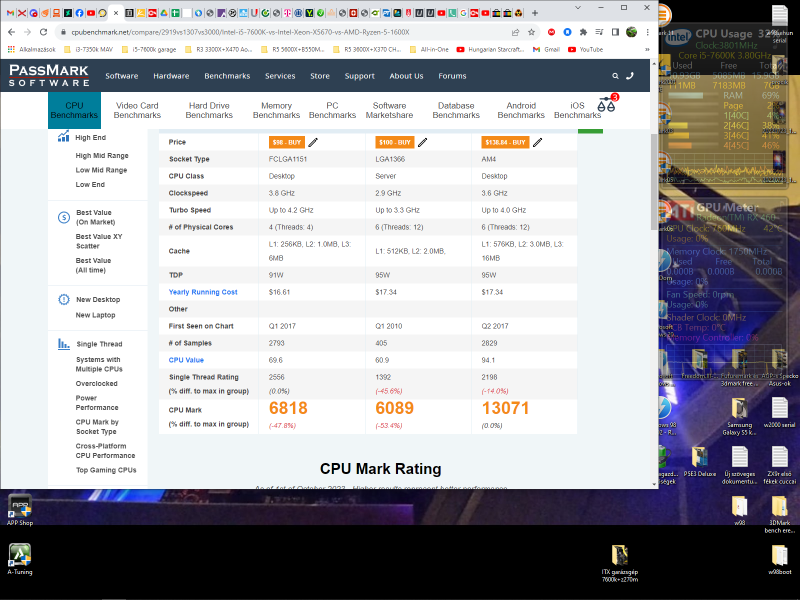Open Overclocked sidebar link
800x600 pixels.
pyautogui.click(x=96, y=384)
